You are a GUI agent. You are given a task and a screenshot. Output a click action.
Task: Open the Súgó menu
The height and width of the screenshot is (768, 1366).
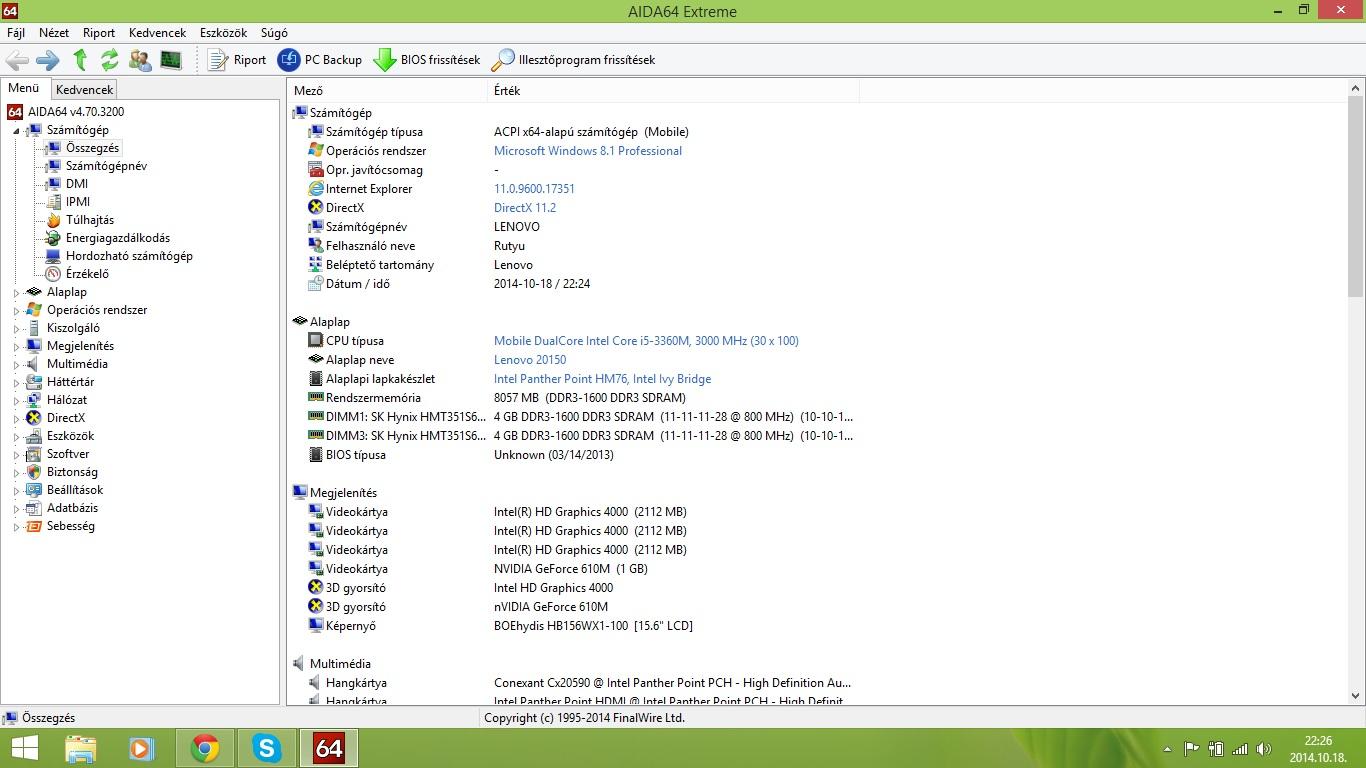274,33
